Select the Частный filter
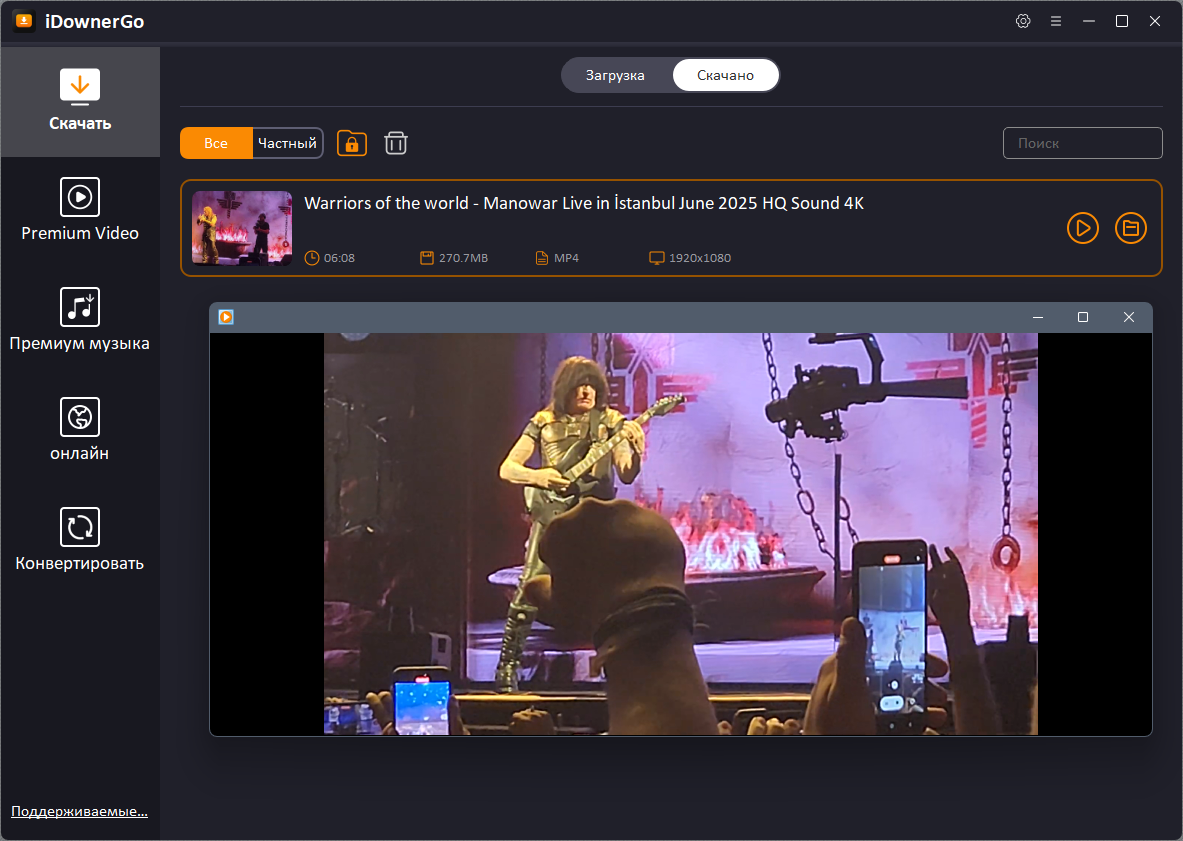This screenshot has height=841, width=1183. point(287,143)
